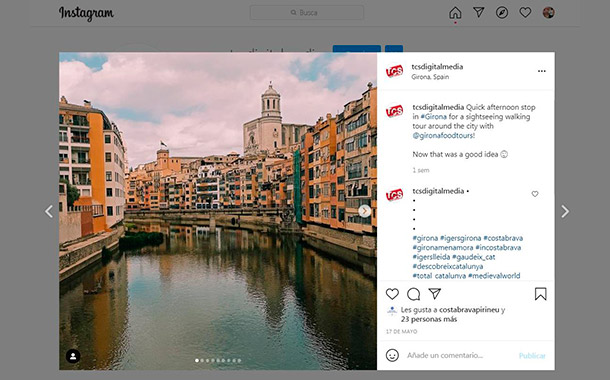Image resolution: width=610 pixels, height=380 pixels.
Task: Open the #gironamenamora hashtag
Action: (x=443, y=248)
